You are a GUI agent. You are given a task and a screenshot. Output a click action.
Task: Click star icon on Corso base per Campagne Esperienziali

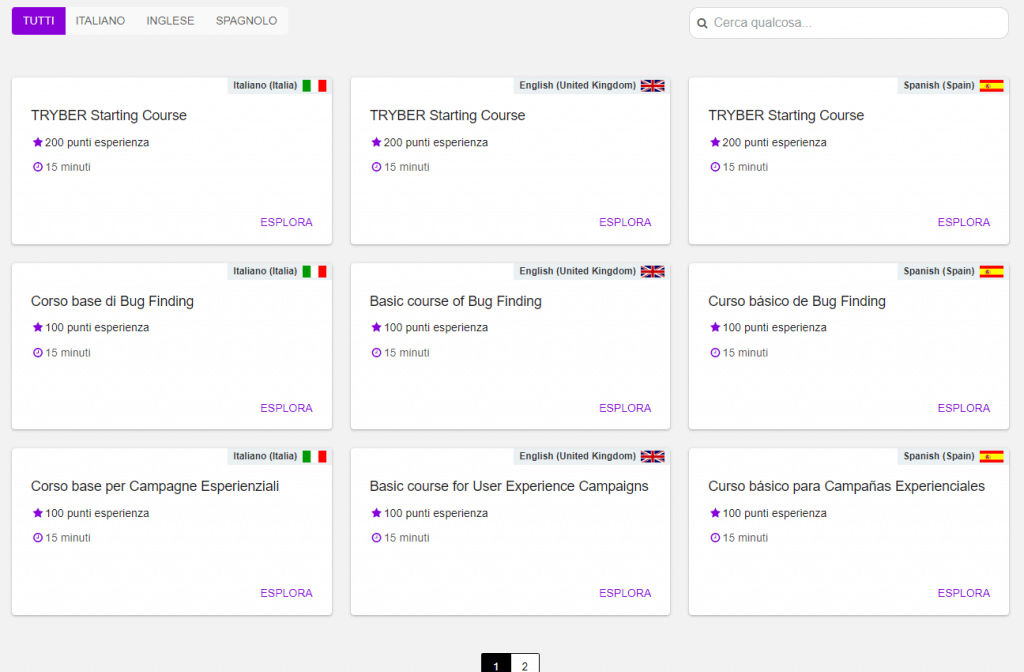click(38, 513)
